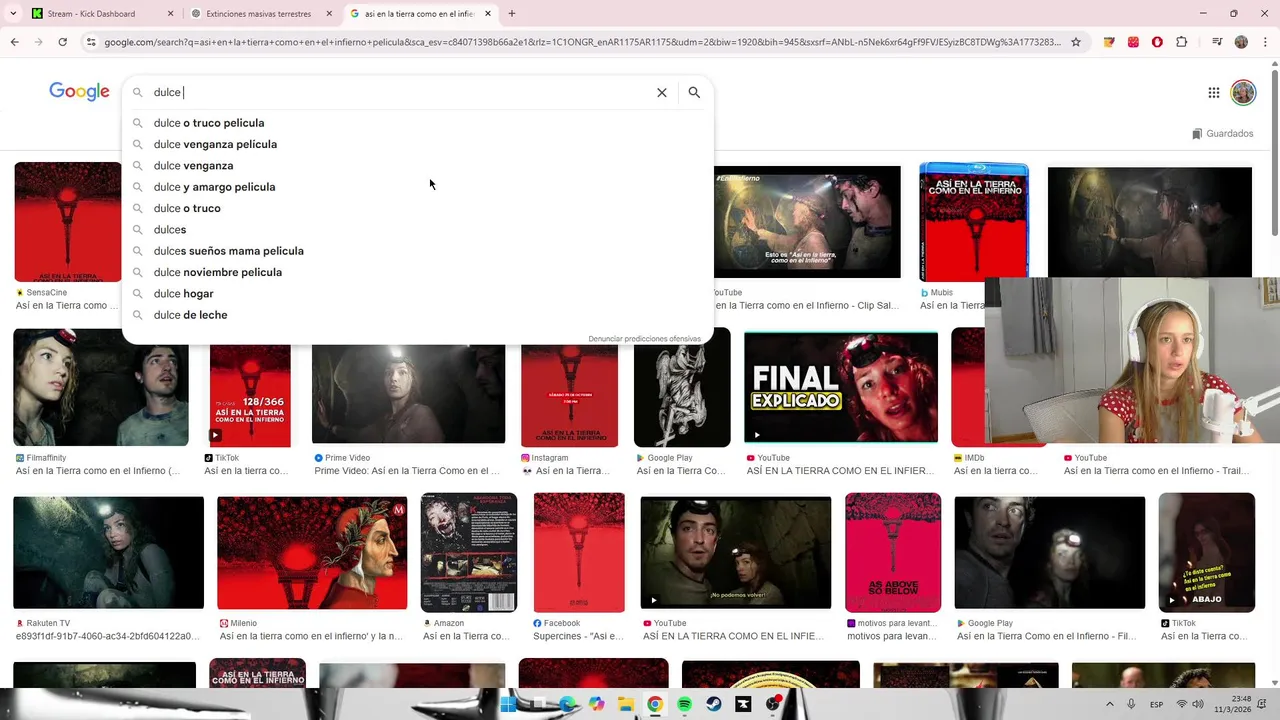
Task: Bookmark this page with the star icon
Action: coord(1076,42)
